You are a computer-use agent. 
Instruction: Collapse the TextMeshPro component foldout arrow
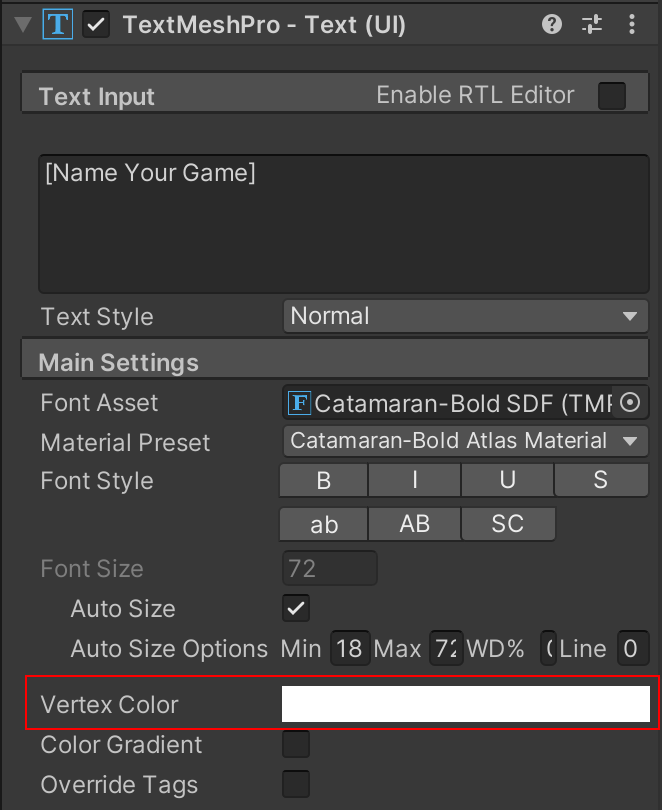click(24, 25)
